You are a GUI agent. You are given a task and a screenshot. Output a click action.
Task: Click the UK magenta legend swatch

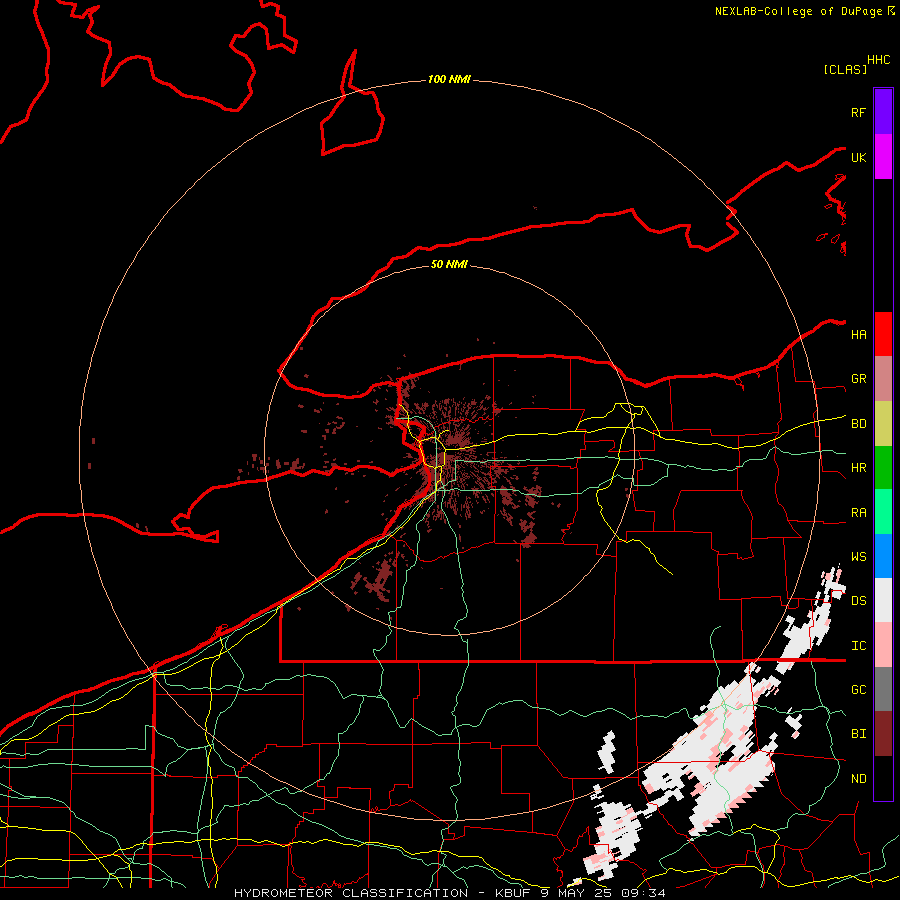[883, 157]
